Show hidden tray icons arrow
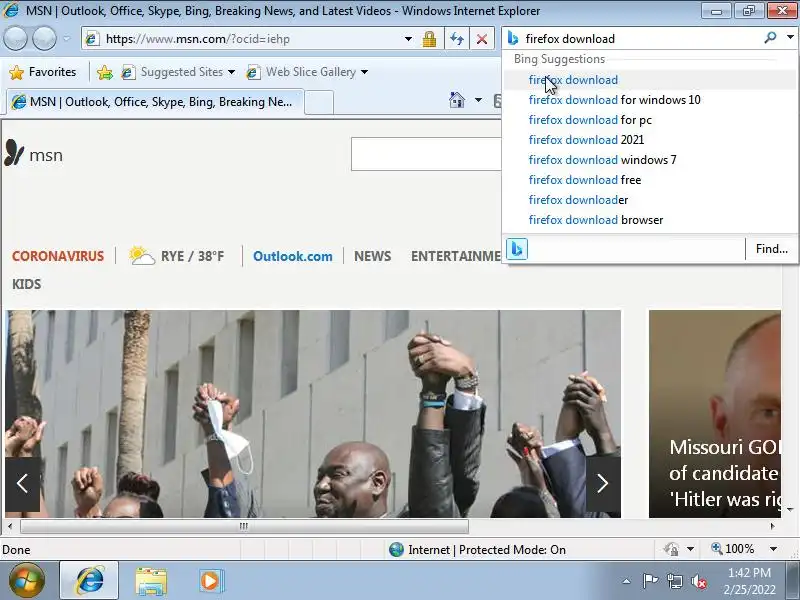Viewport: 800px width, 600px height. tap(627, 581)
